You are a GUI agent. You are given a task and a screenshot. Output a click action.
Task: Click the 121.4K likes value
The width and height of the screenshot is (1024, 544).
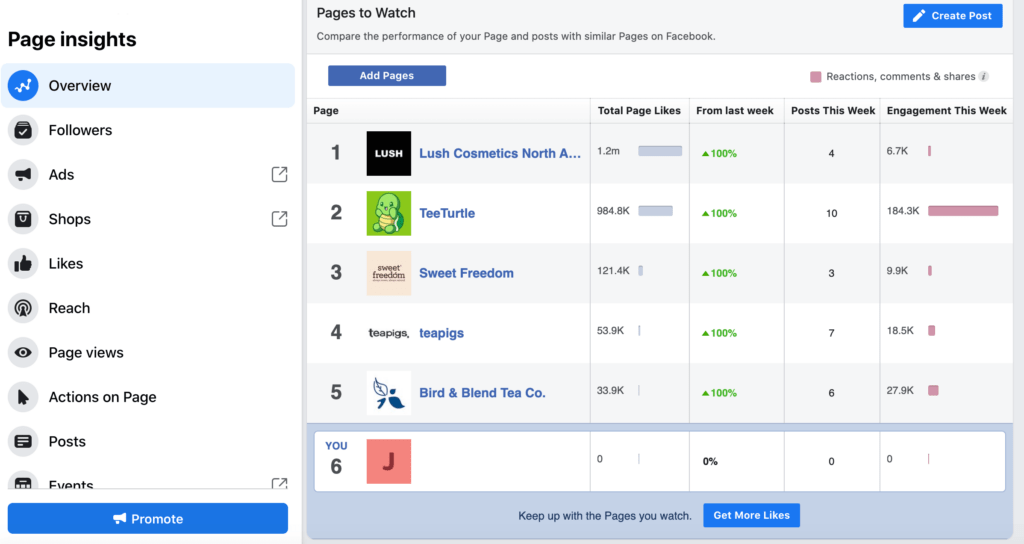613,270
